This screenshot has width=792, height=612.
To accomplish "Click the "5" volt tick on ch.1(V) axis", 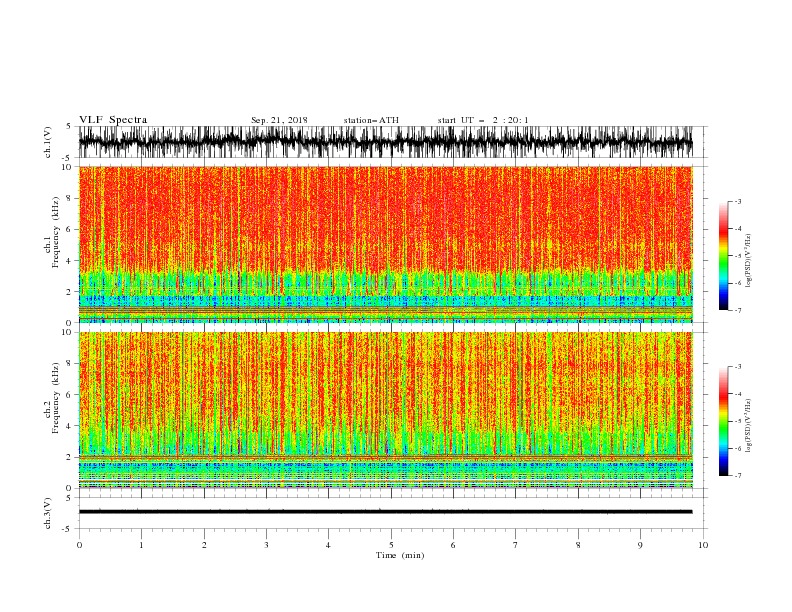I will [69, 126].
